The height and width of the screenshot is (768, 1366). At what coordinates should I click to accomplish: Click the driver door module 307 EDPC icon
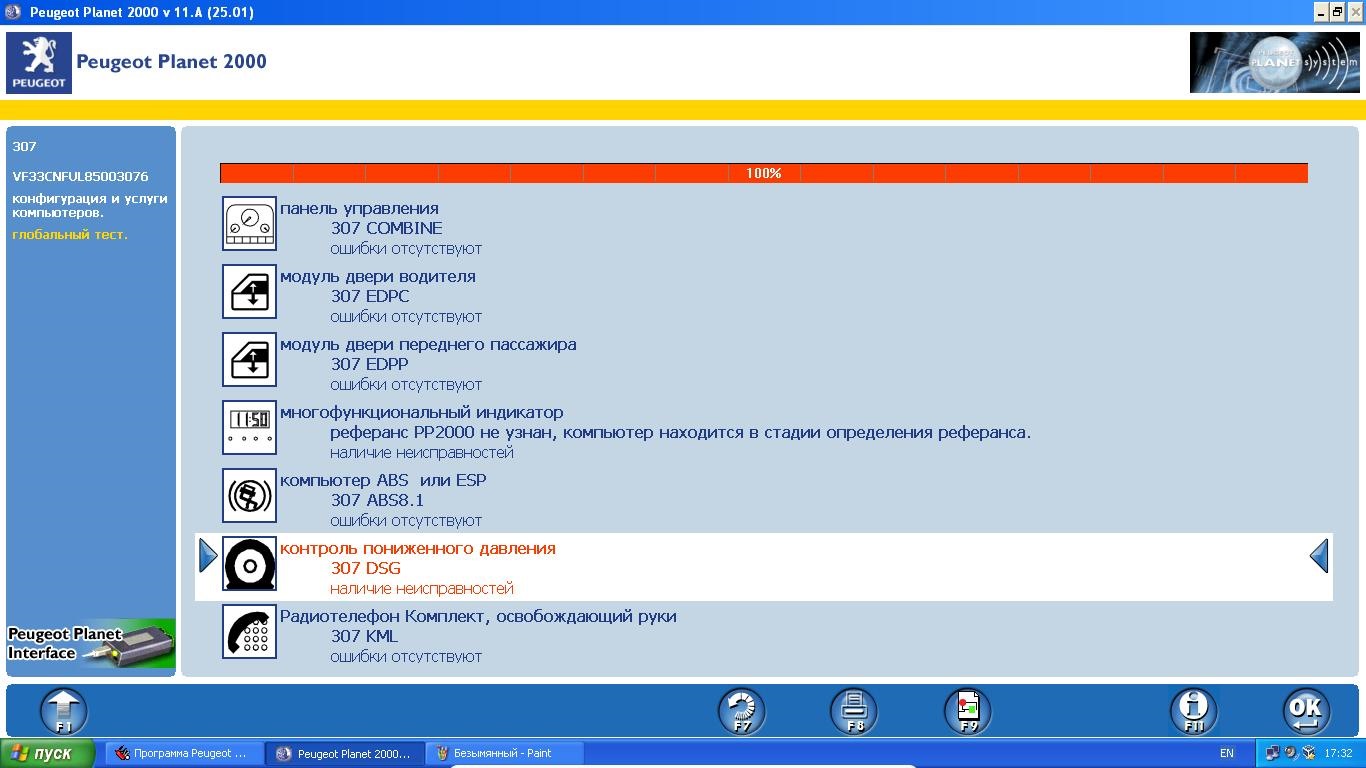click(x=249, y=291)
